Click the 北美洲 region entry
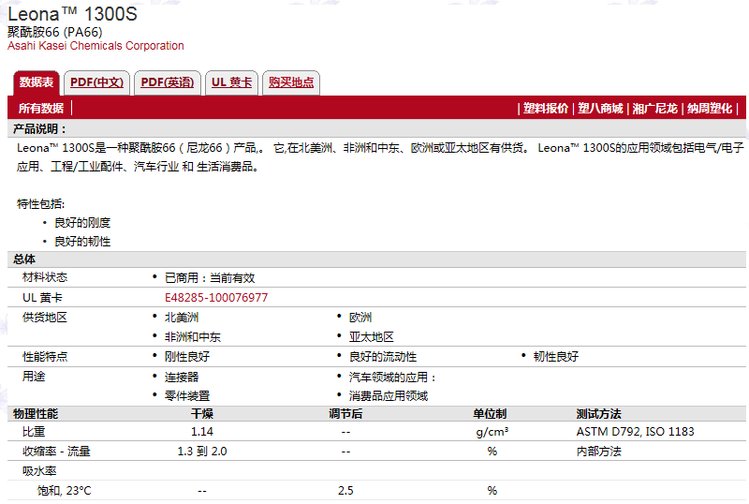 click(x=182, y=317)
